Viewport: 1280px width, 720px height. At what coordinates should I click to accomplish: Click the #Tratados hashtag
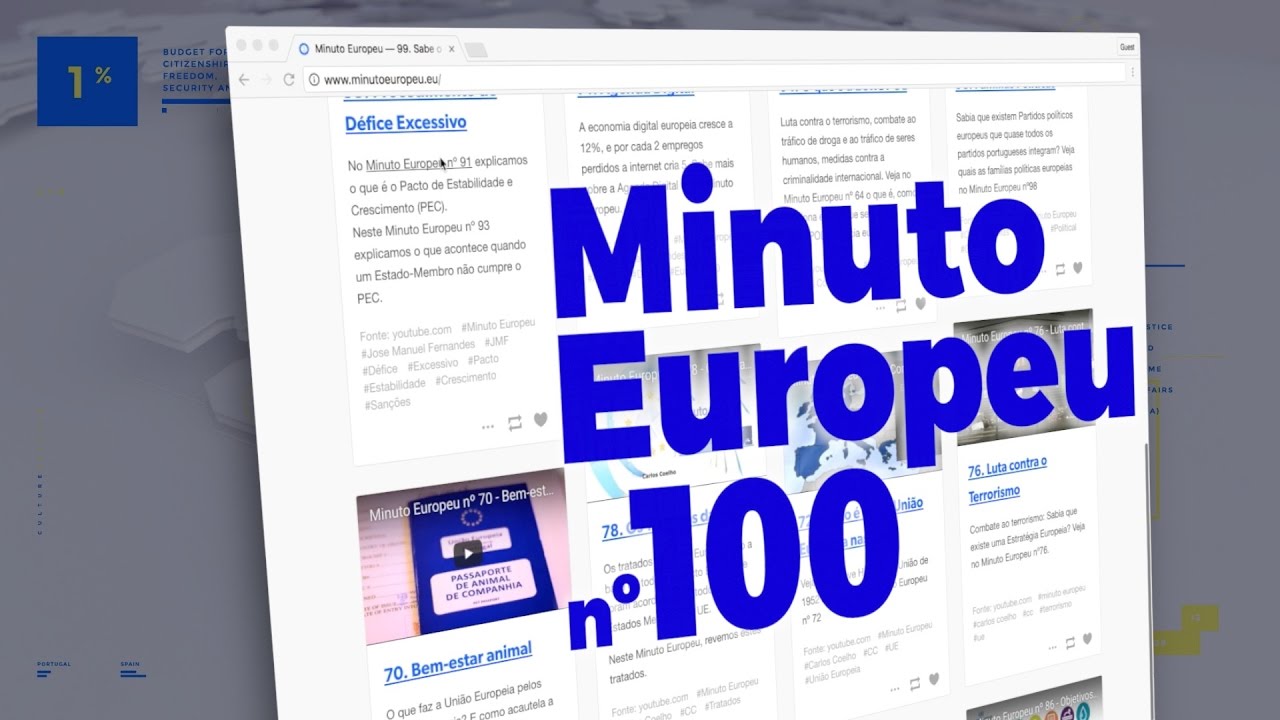722,703
